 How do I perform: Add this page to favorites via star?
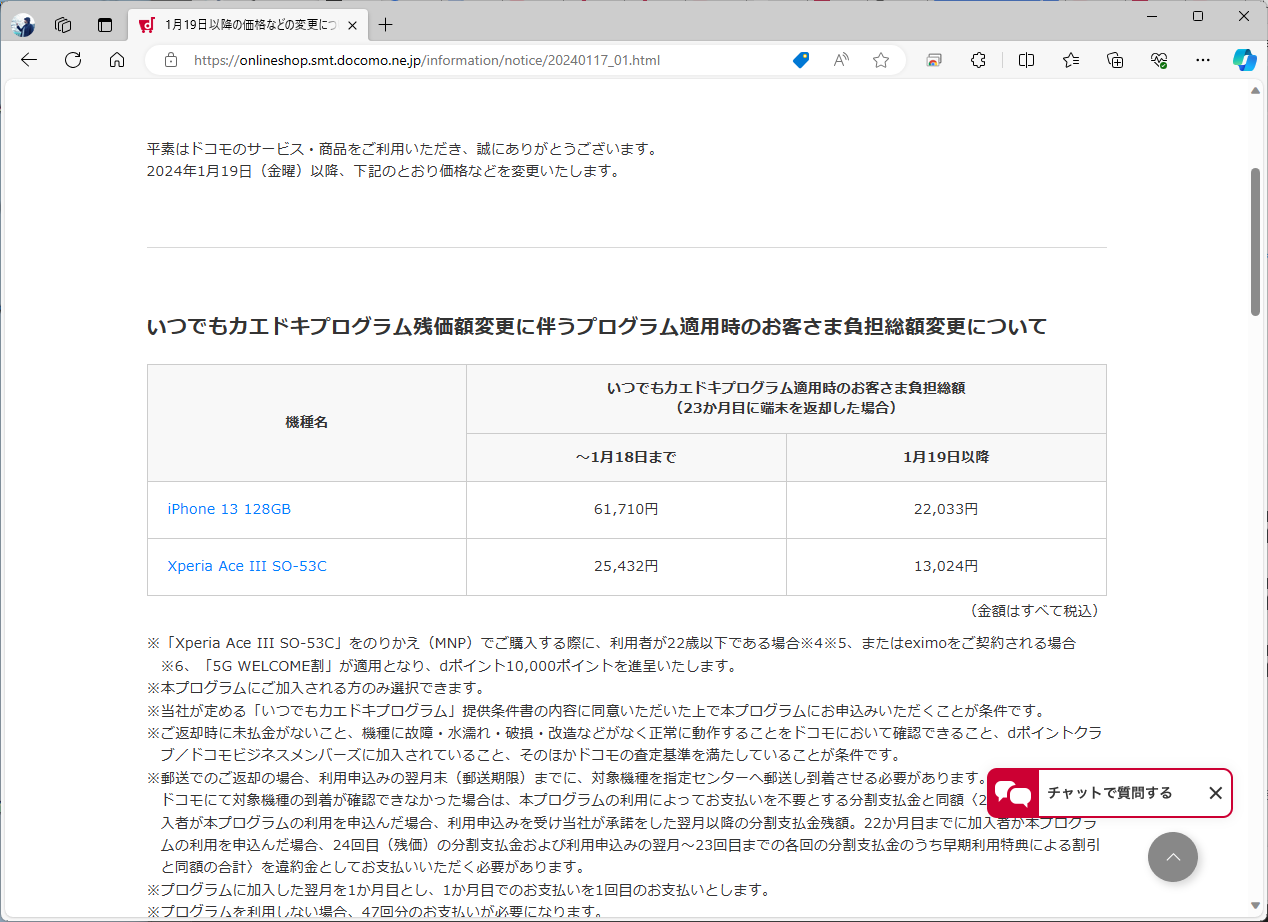(x=880, y=60)
